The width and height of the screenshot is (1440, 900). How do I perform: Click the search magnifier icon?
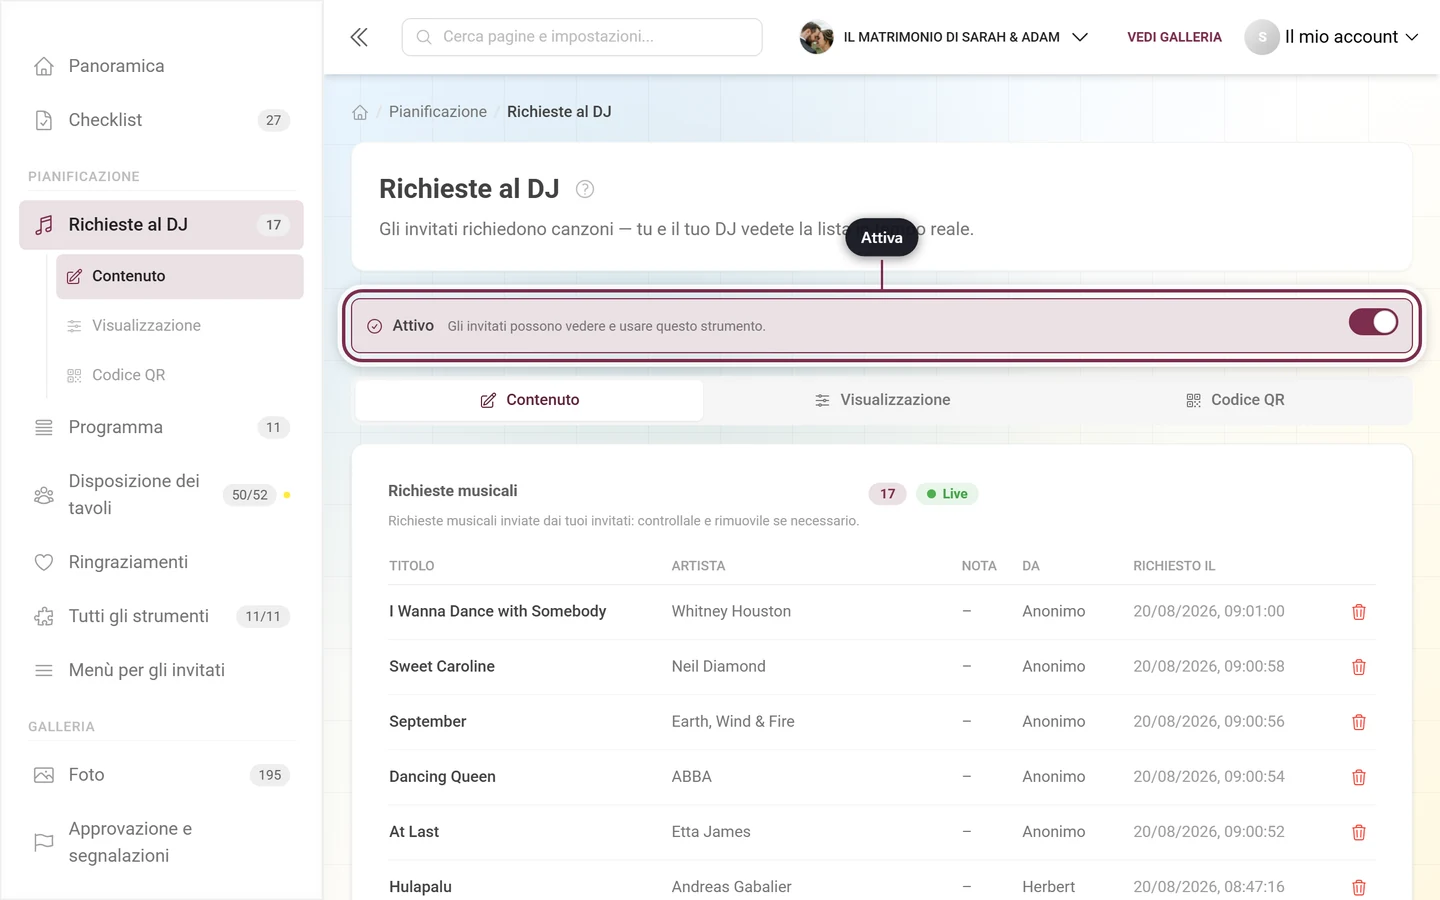(424, 37)
